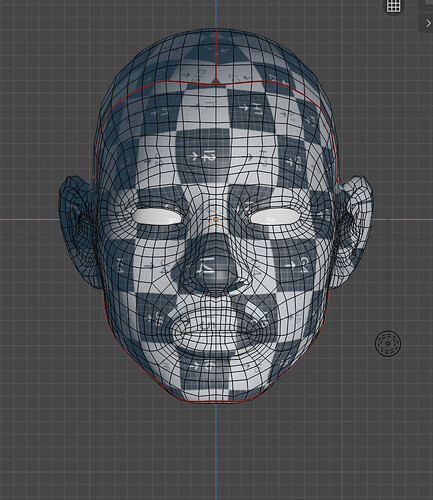Expand the sidebar with the chevron arrow
Viewport: 433px width, 500px height.
pos(428,23)
